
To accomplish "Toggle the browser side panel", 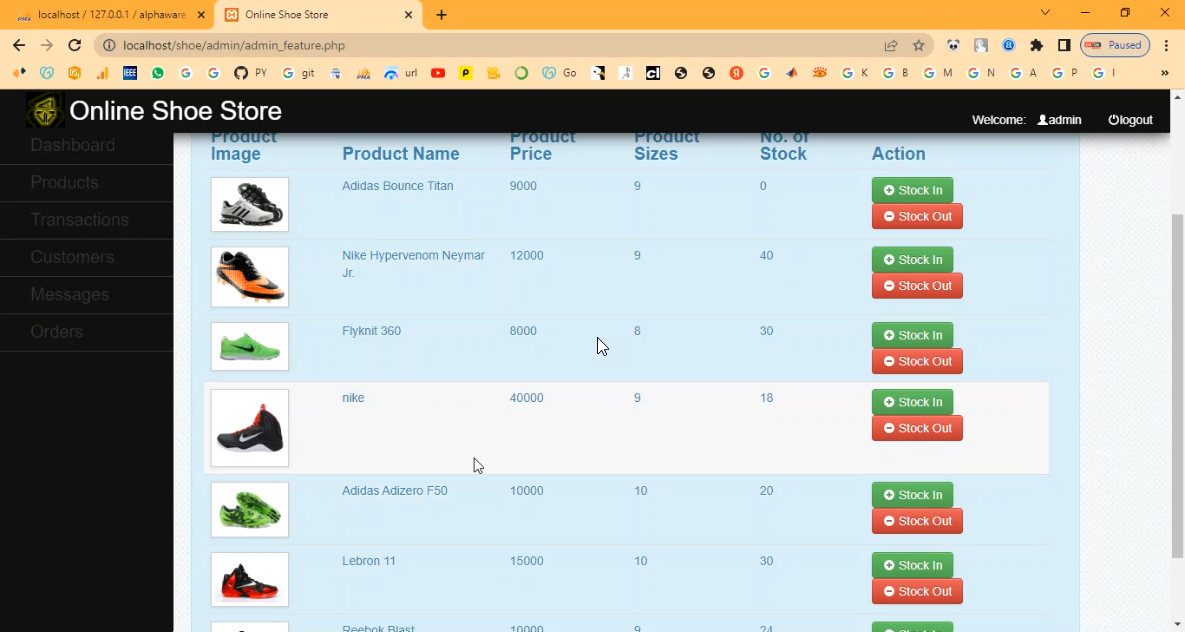I will (x=1064, y=45).
